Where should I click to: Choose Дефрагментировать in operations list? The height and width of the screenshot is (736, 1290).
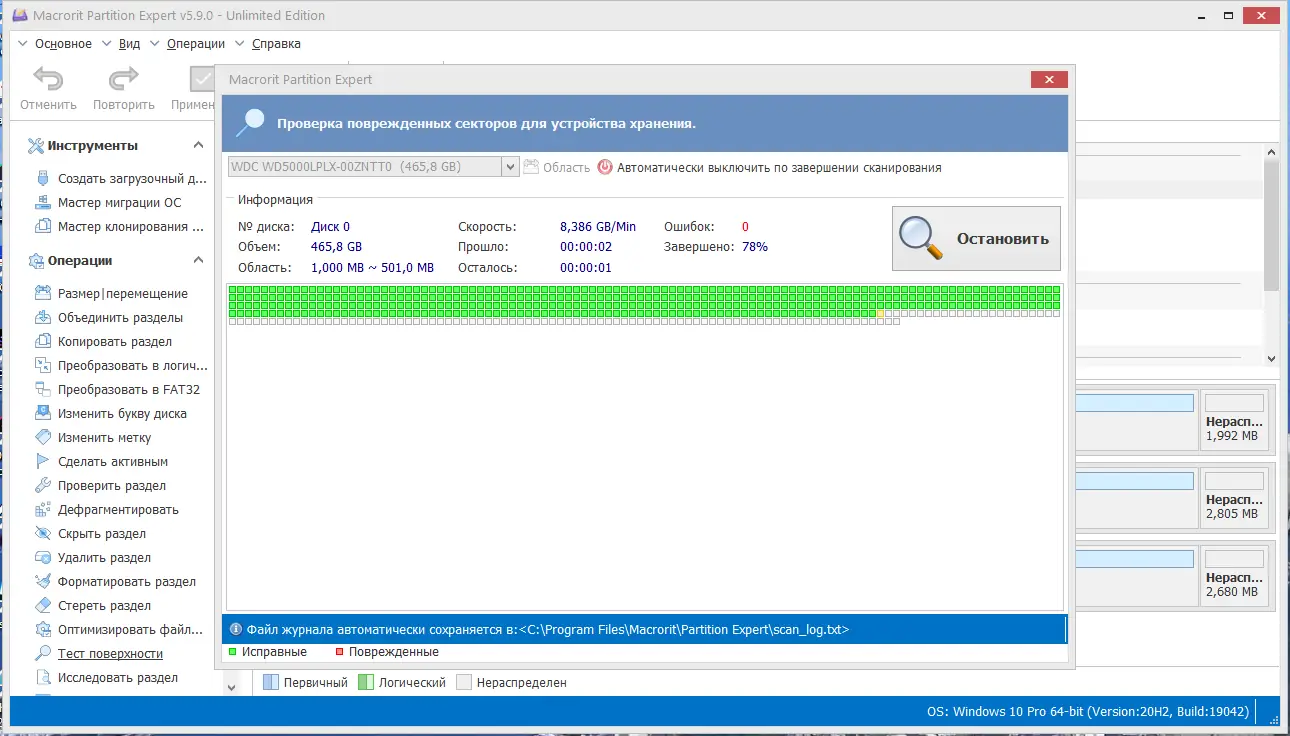pyautogui.click(x=118, y=510)
